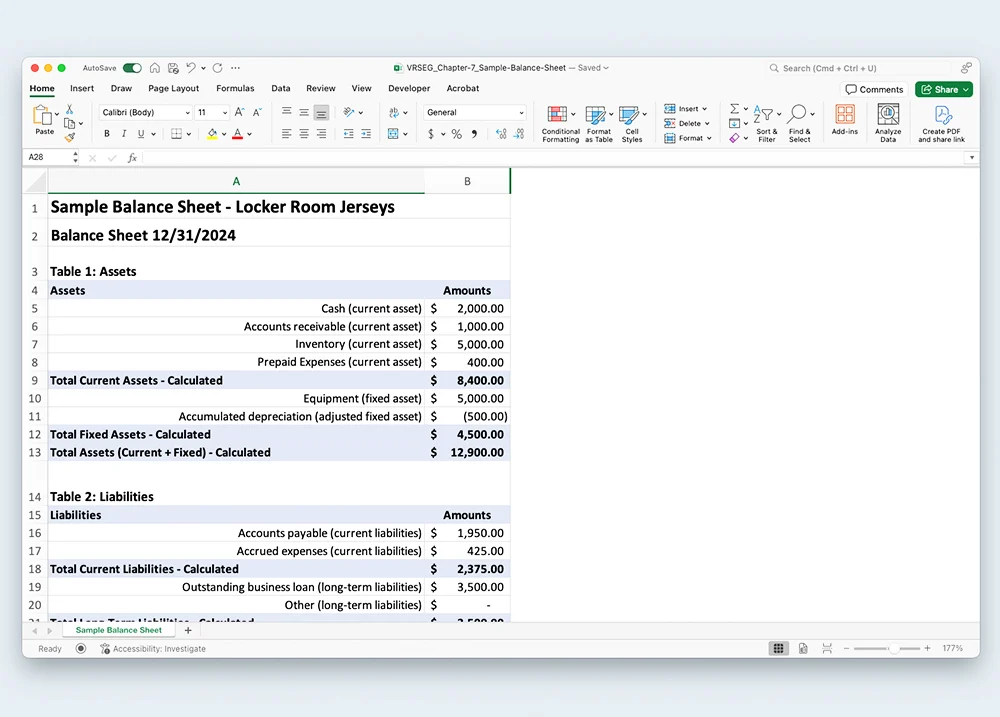Viewport: 1000px width, 717px height.
Task: Decrease indent in cell
Action: click(x=348, y=134)
